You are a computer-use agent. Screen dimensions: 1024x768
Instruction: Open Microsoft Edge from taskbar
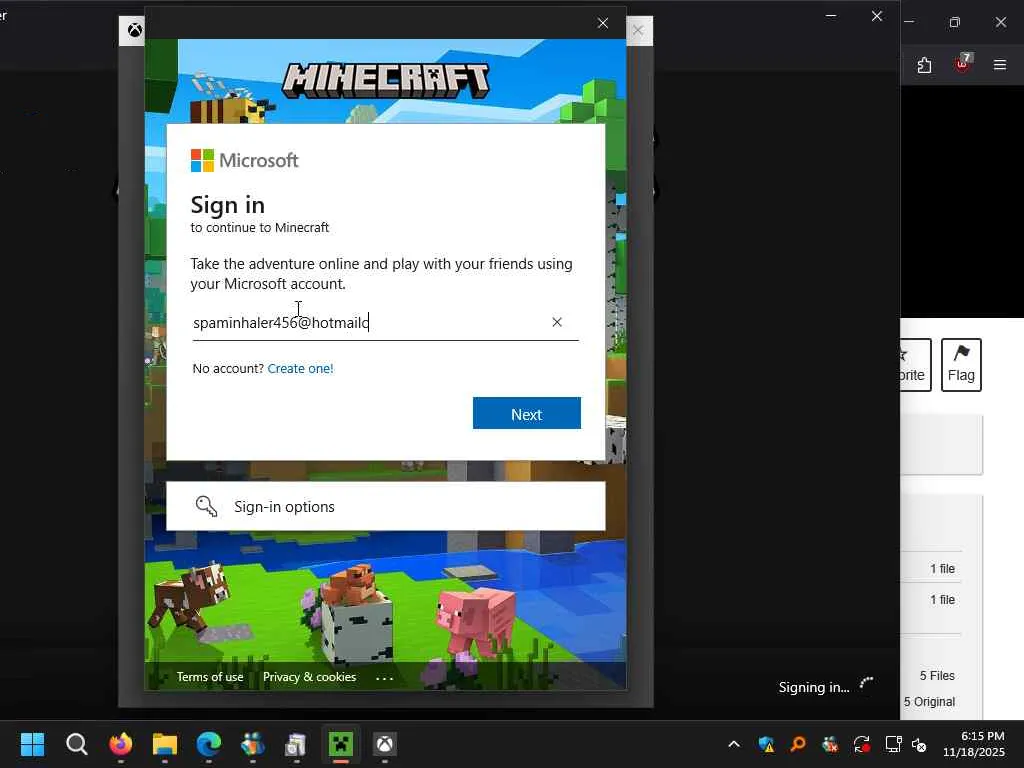[209, 744]
